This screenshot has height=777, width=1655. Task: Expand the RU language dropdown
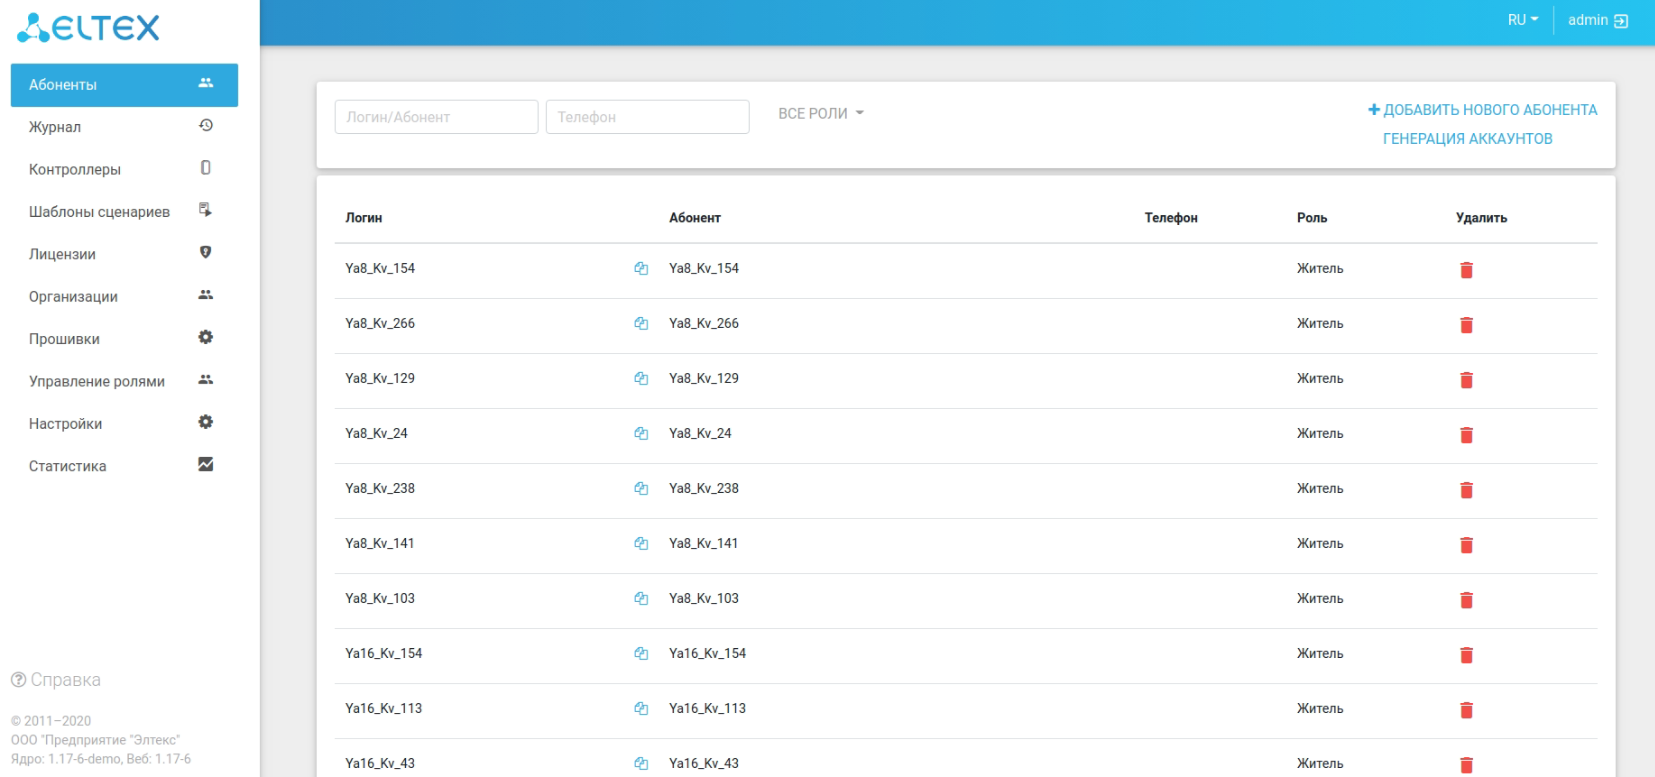[1523, 20]
